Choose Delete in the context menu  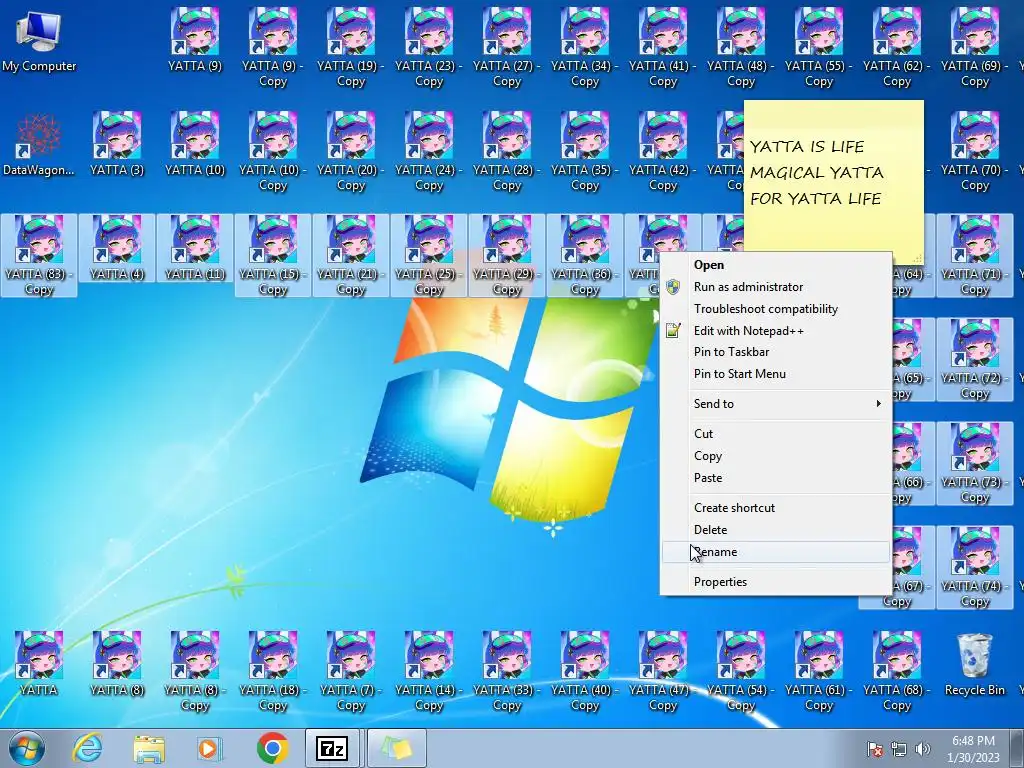tap(776, 530)
